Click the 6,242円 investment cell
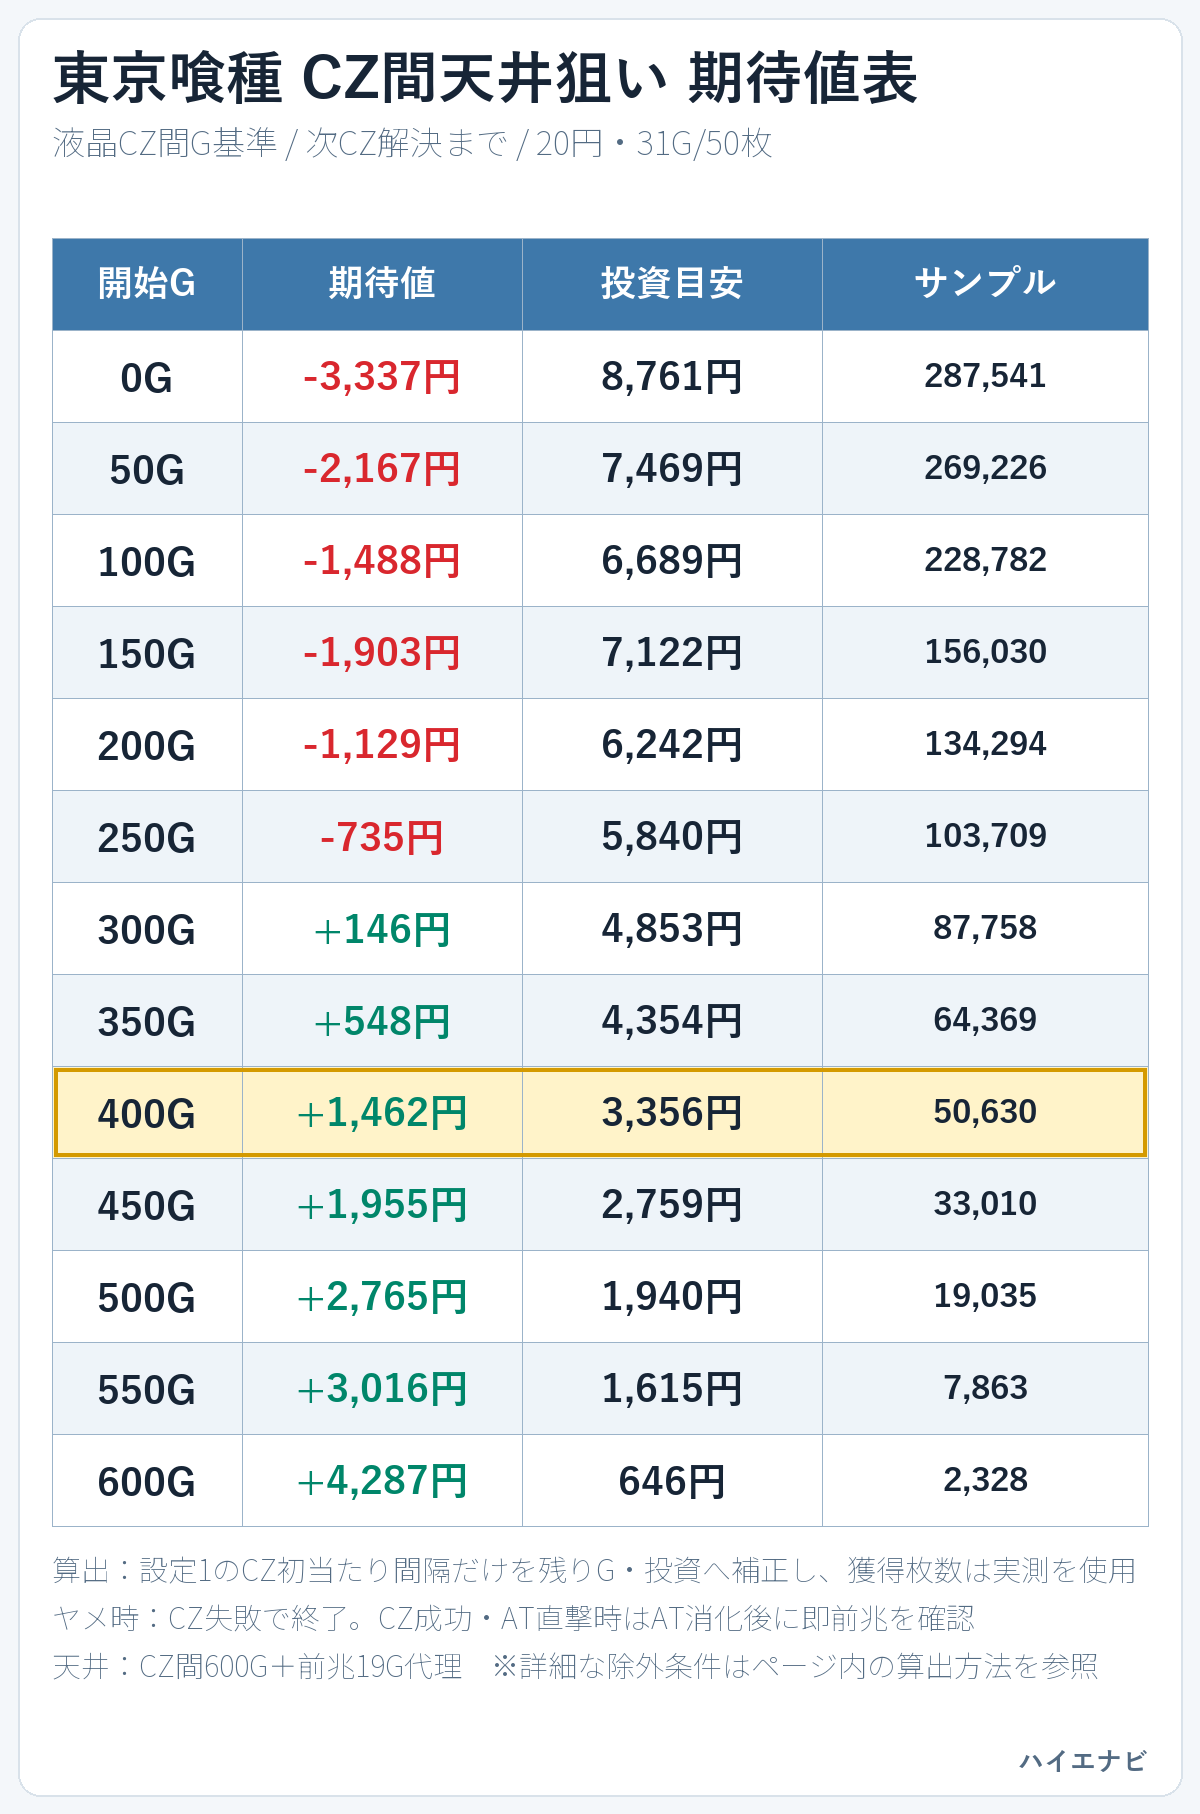The height and width of the screenshot is (1814, 1200). click(x=672, y=745)
